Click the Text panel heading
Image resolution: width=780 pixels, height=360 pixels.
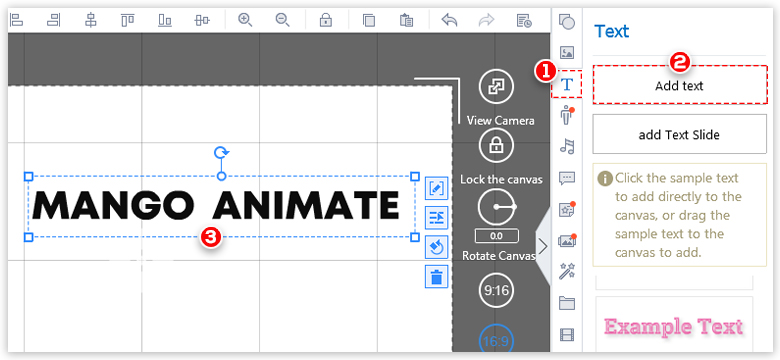pos(611,31)
